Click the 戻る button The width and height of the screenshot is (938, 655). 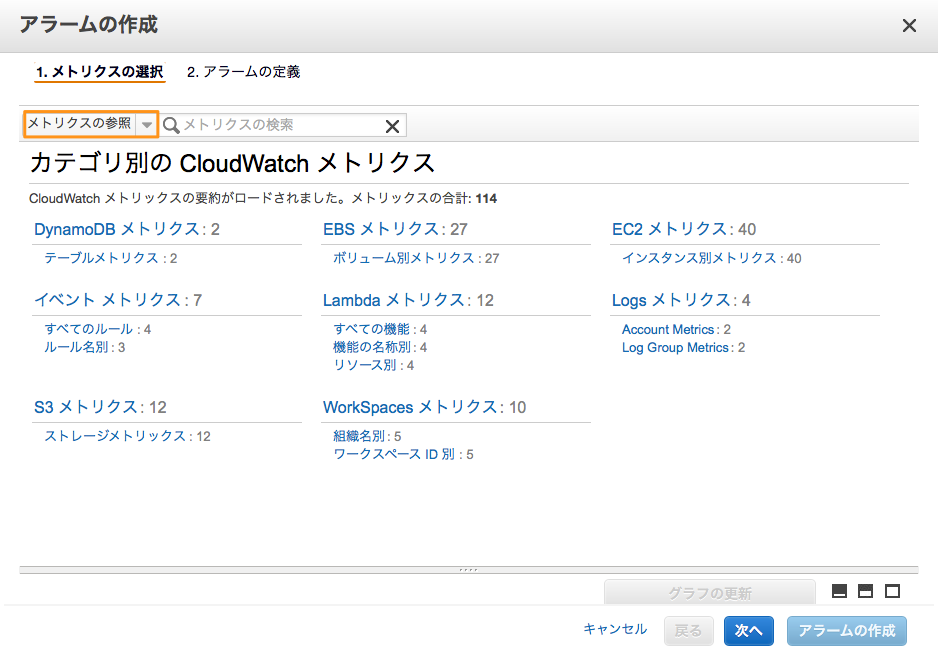coord(688,630)
